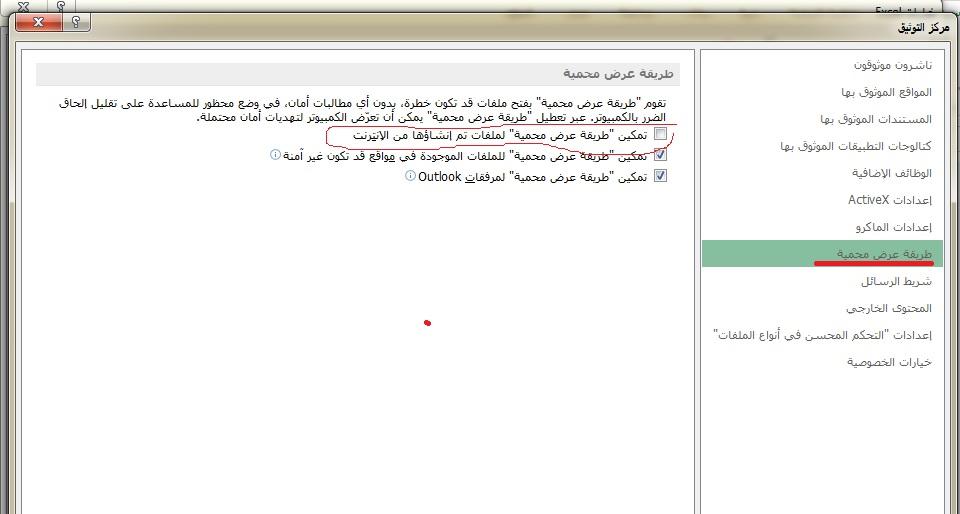Screen dimensions: 960x514
Task: Close the Trust Center dialog with red X
Action: click(x=38, y=22)
